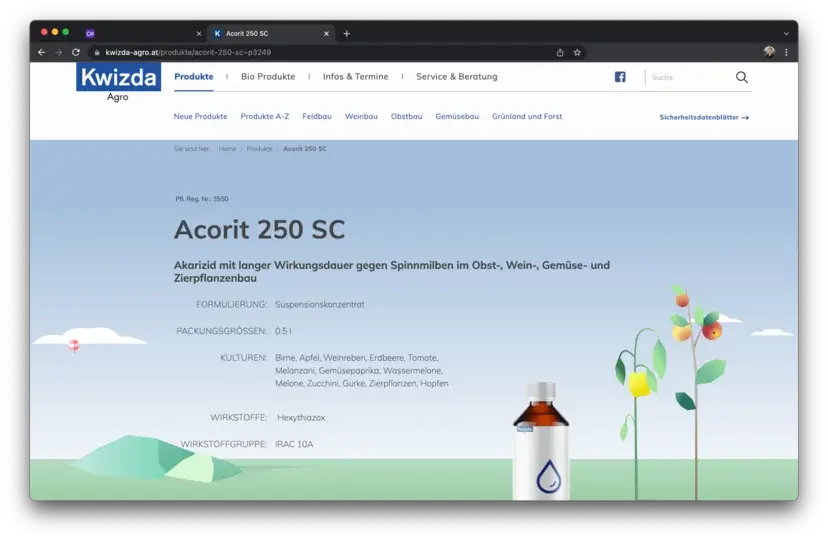Open the browser three-dot menu
The width and height of the screenshot is (828, 540).
pyautogui.click(x=786, y=52)
